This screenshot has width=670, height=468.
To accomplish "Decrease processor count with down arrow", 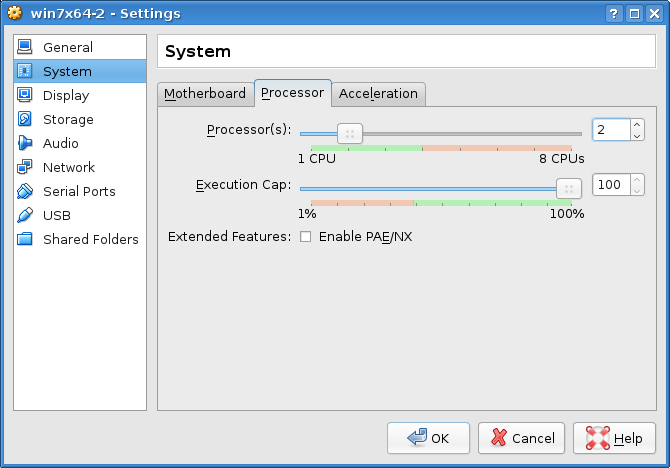I will point(638,135).
